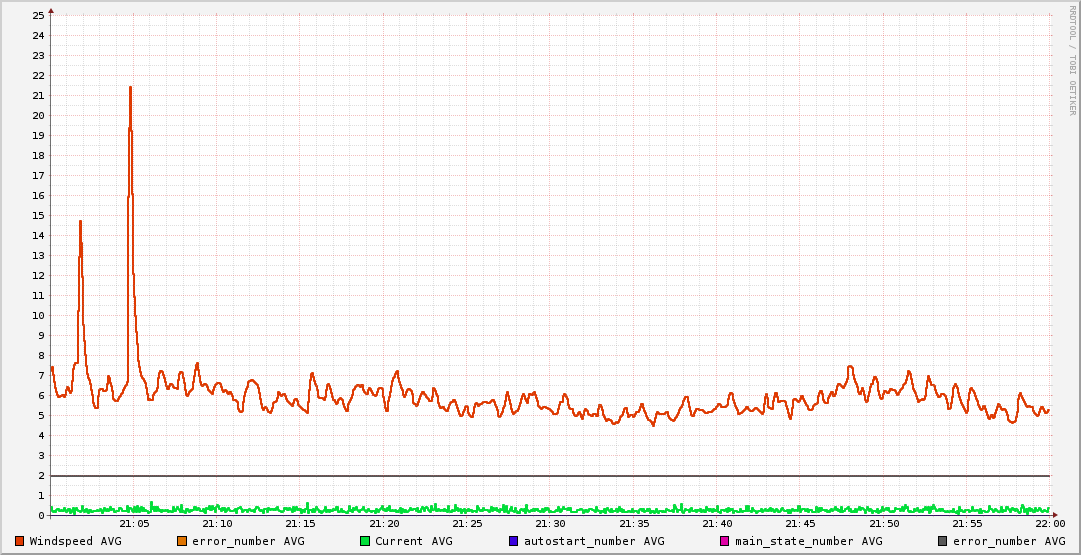Click the RRDTOOL / TOBI OETIKER watermark
Screen dimensions: 1081x555
coord(1072,60)
